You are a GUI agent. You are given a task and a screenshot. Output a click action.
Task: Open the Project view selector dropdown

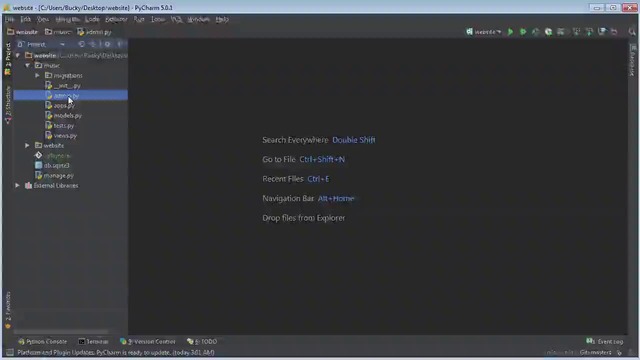point(41,44)
